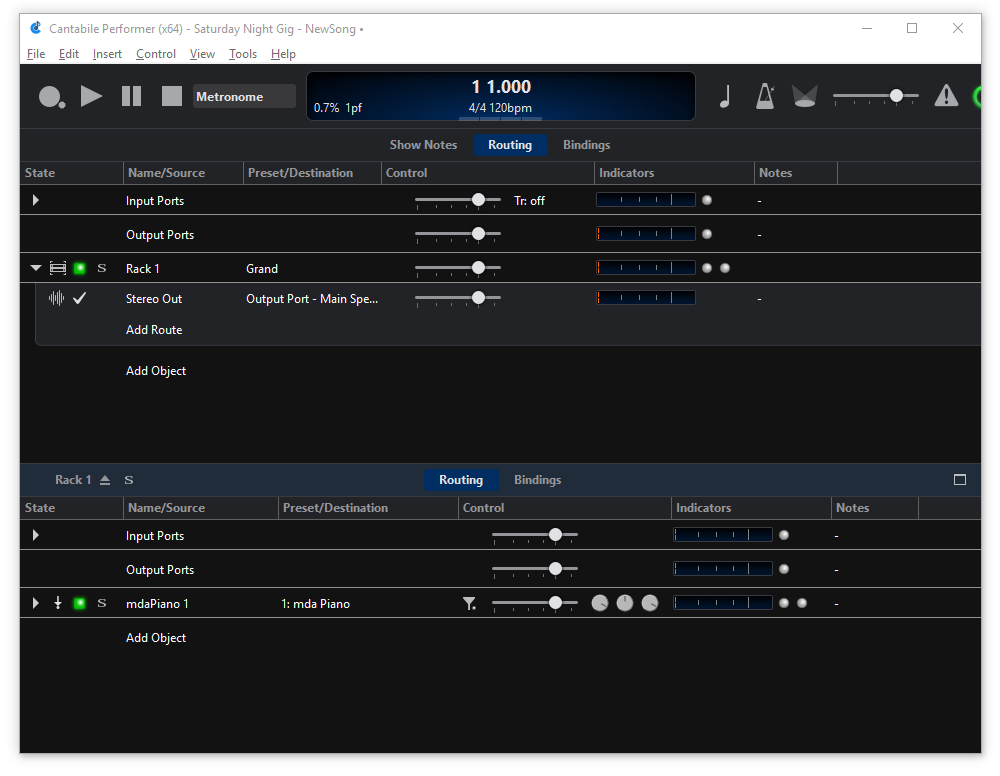This screenshot has width=1000, height=776.
Task: Open the Rack 1 panel Bindings tab
Action: (538, 480)
